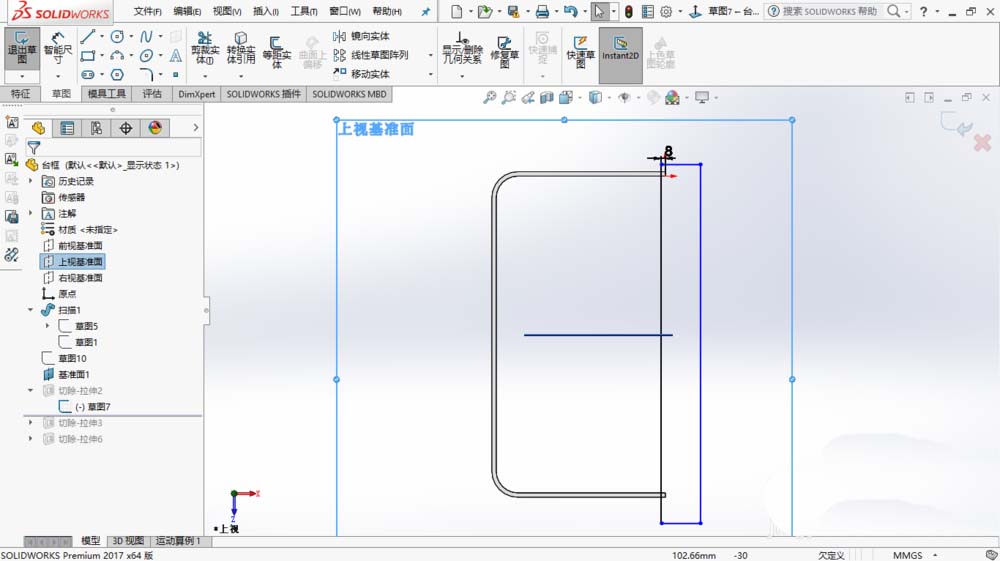1000x561 pixels.
Task: Switch to the 特征 ribbon tab
Action: 20,94
